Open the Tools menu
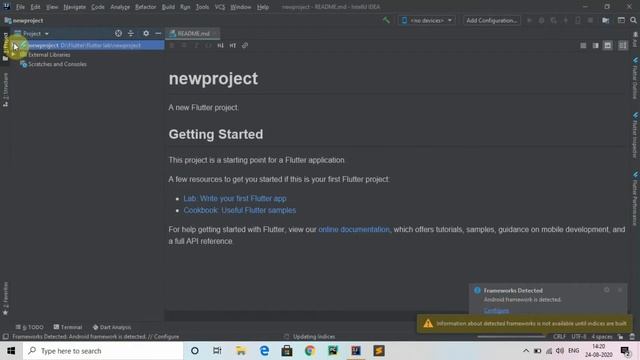The height and width of the screenshot is (360, 640). tap(202, 7)
